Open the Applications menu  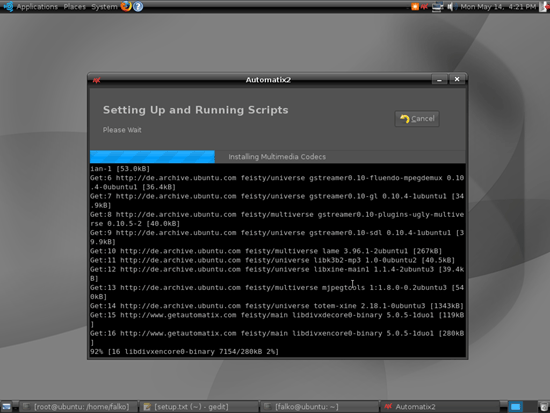coord(37,7)
